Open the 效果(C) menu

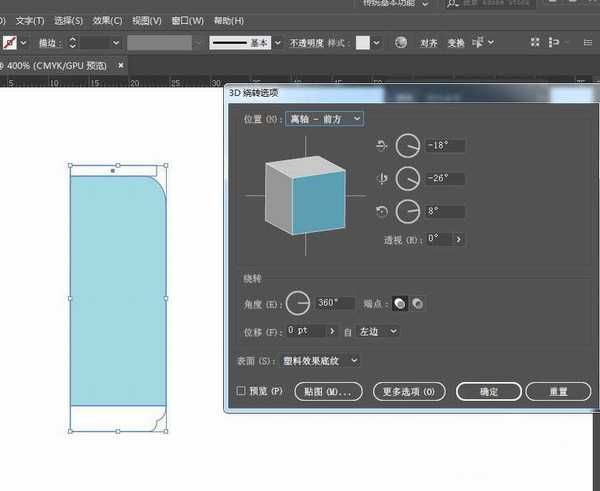pos(107,20)
